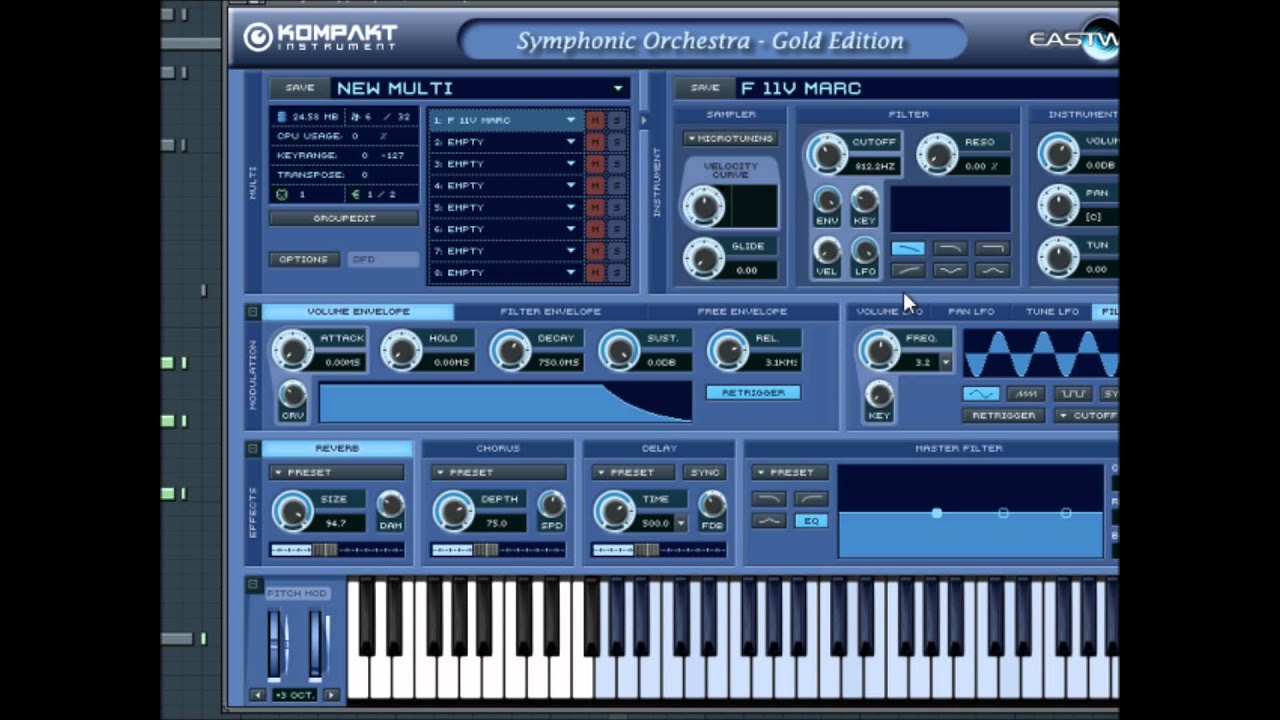Click the envelope CRV curve knob

point(292,394)
